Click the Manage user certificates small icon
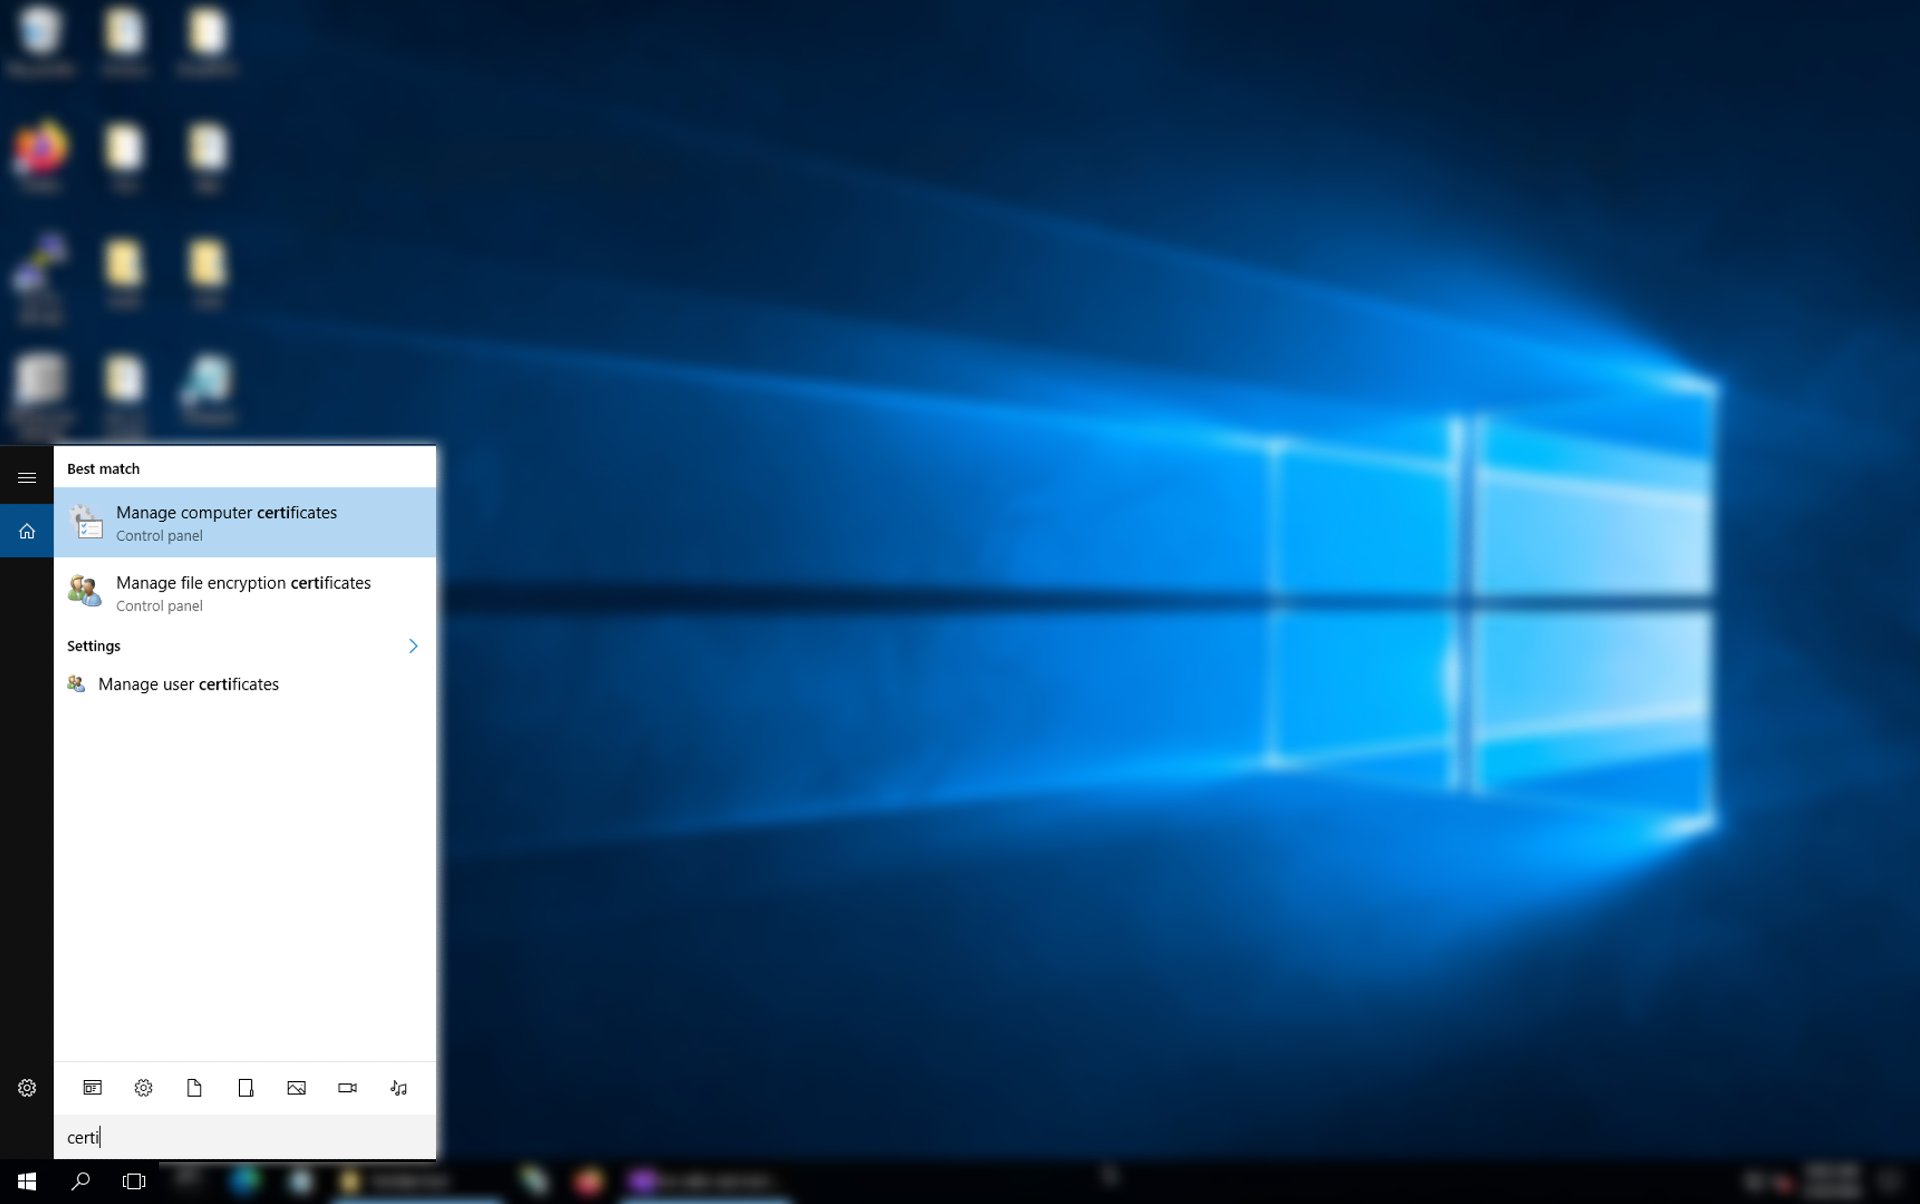The width and height of the screenshot is (1920, 1204). (76, 684)
